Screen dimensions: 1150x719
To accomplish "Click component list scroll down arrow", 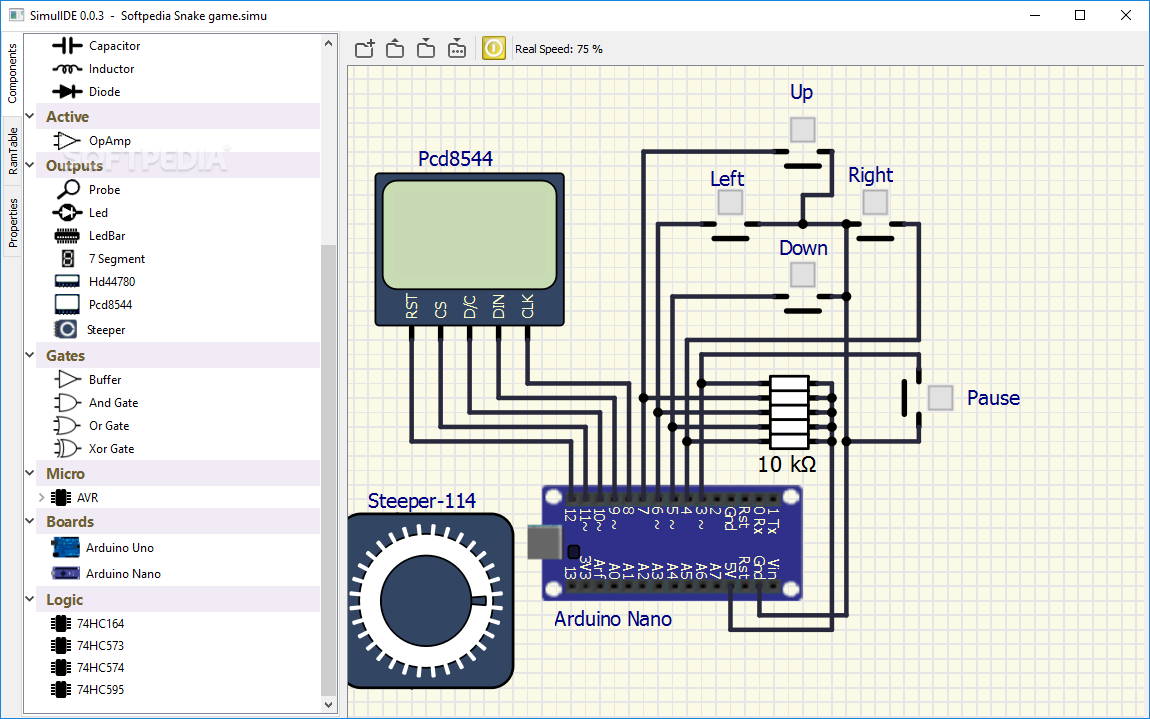I will coord(329,704).
